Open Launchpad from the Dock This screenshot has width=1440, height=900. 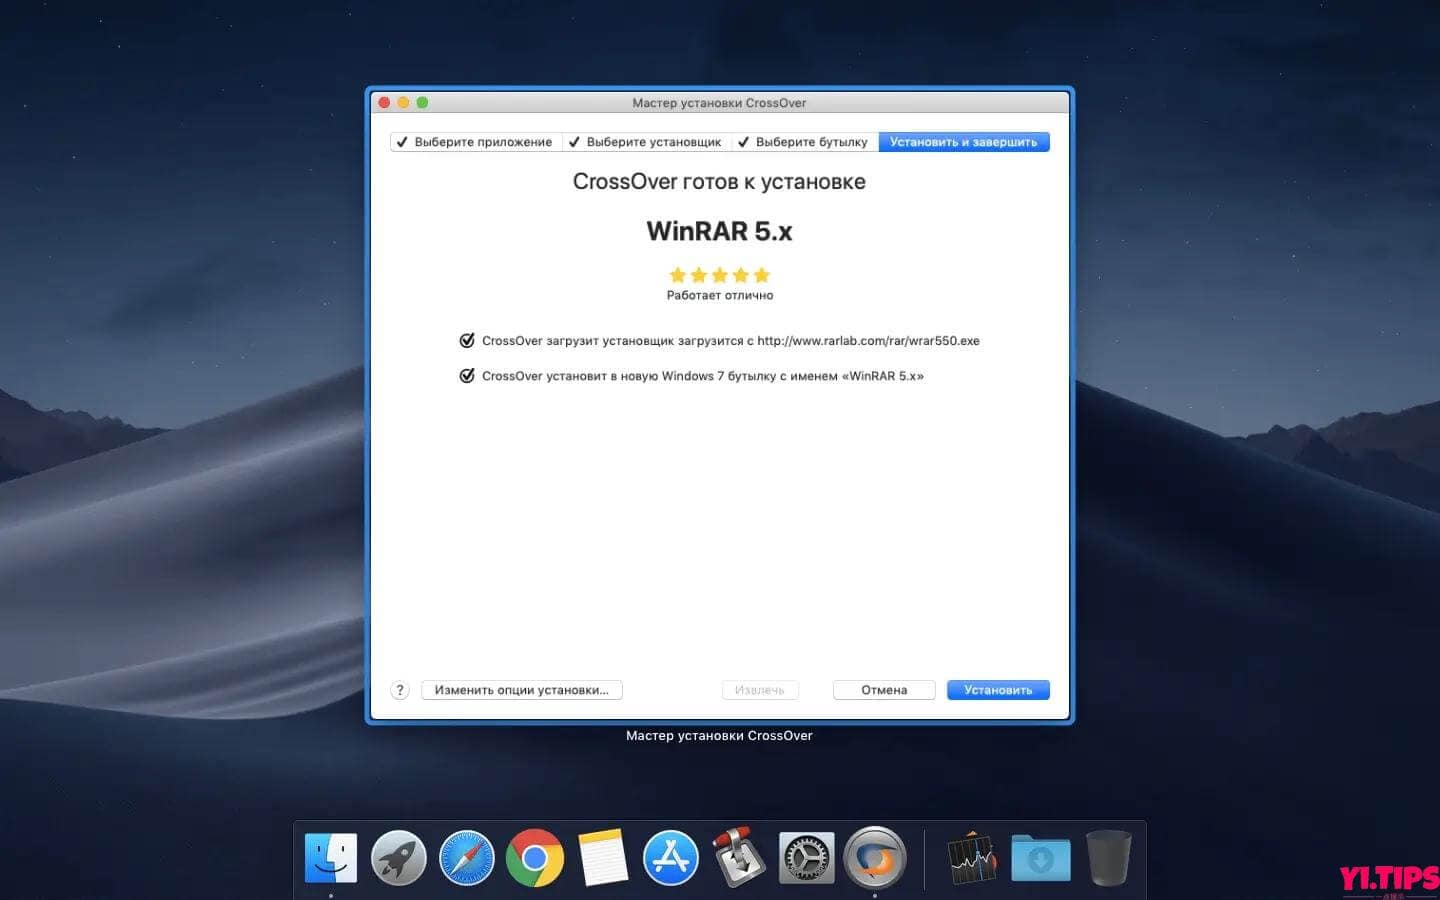pyautogui.click(x=399, y=857)
